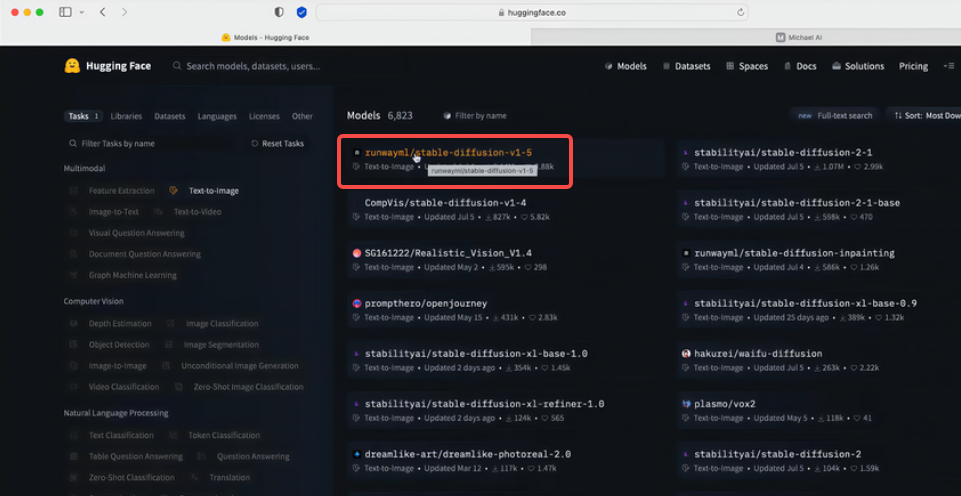
Task: Select the Datasets filter tab in sidebar
Action: (170, 116)
